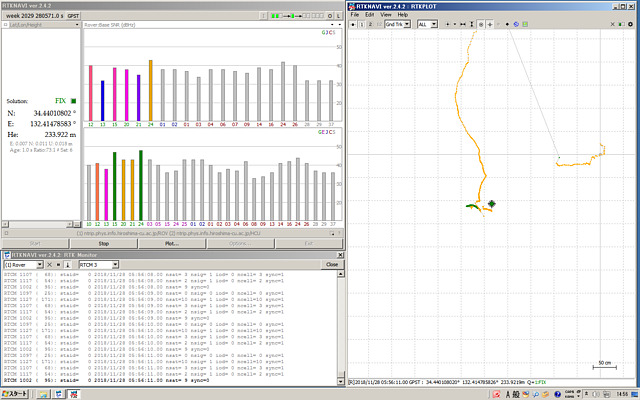Viewport: 640px width, 400px height.
Task: Toggle the GPST time format button
Action: pos(73,16)
